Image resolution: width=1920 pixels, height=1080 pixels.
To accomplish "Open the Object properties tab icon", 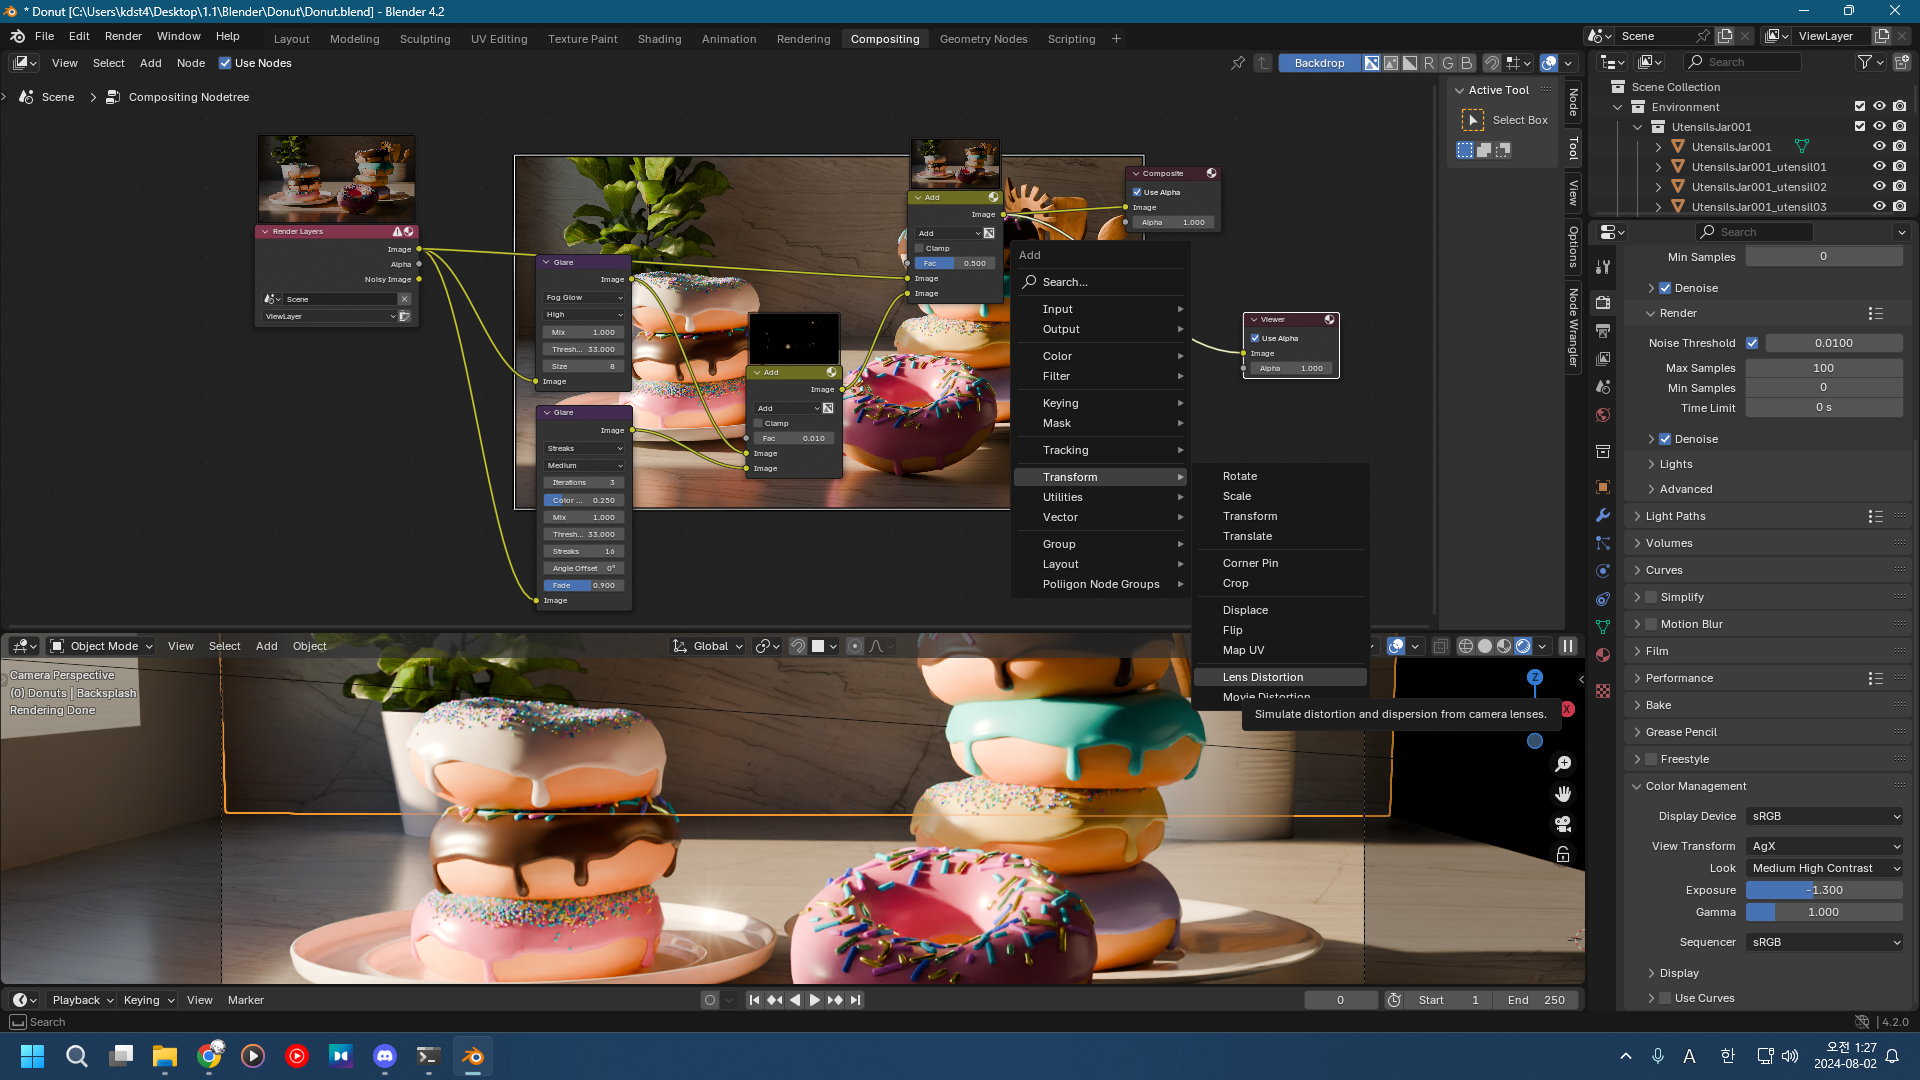I will click(x=1603, y=487).
